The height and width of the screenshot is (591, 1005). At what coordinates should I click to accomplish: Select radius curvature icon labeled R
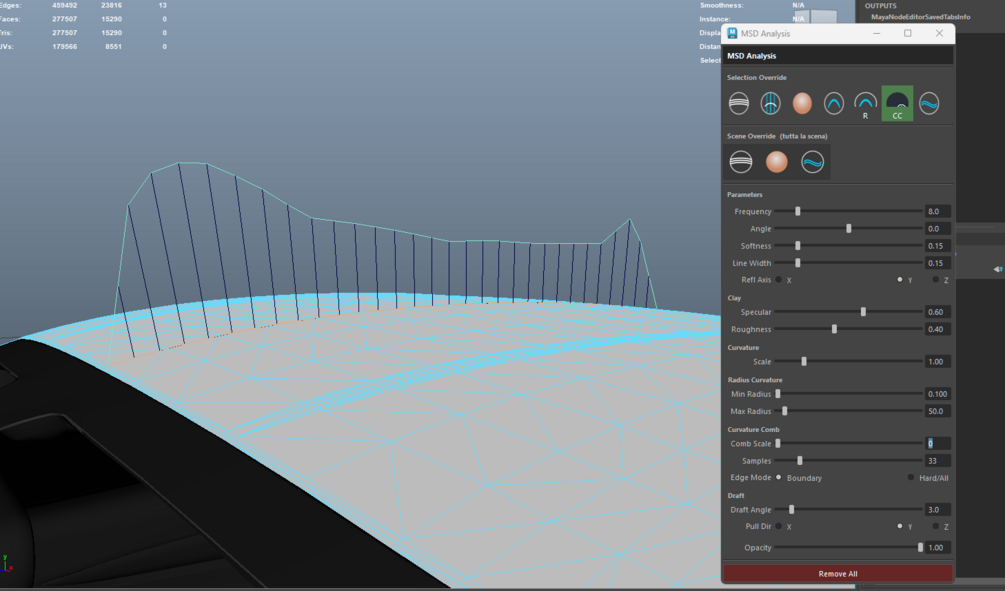point(865,104)
